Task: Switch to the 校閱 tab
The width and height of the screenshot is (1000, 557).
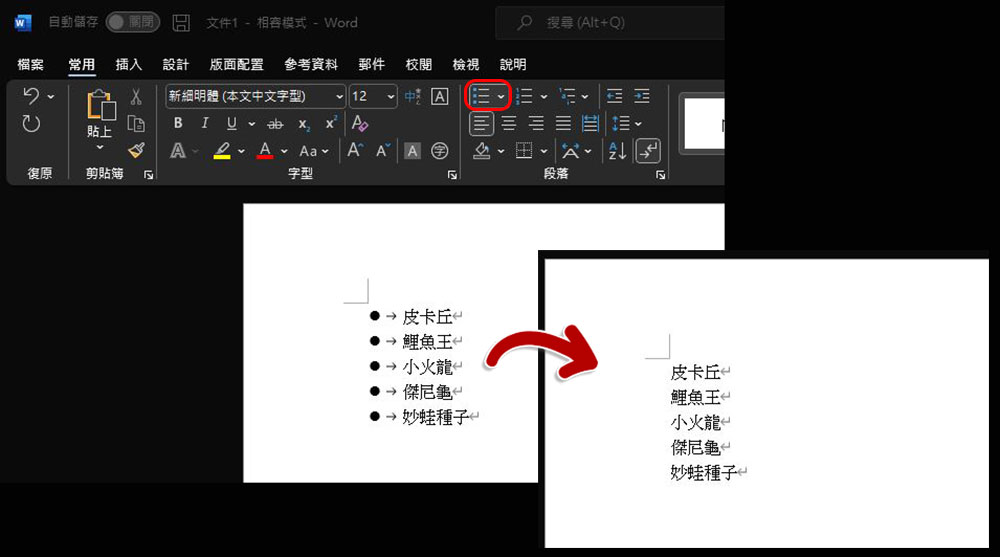Action: pyautogui.click(x=418, y=64)
